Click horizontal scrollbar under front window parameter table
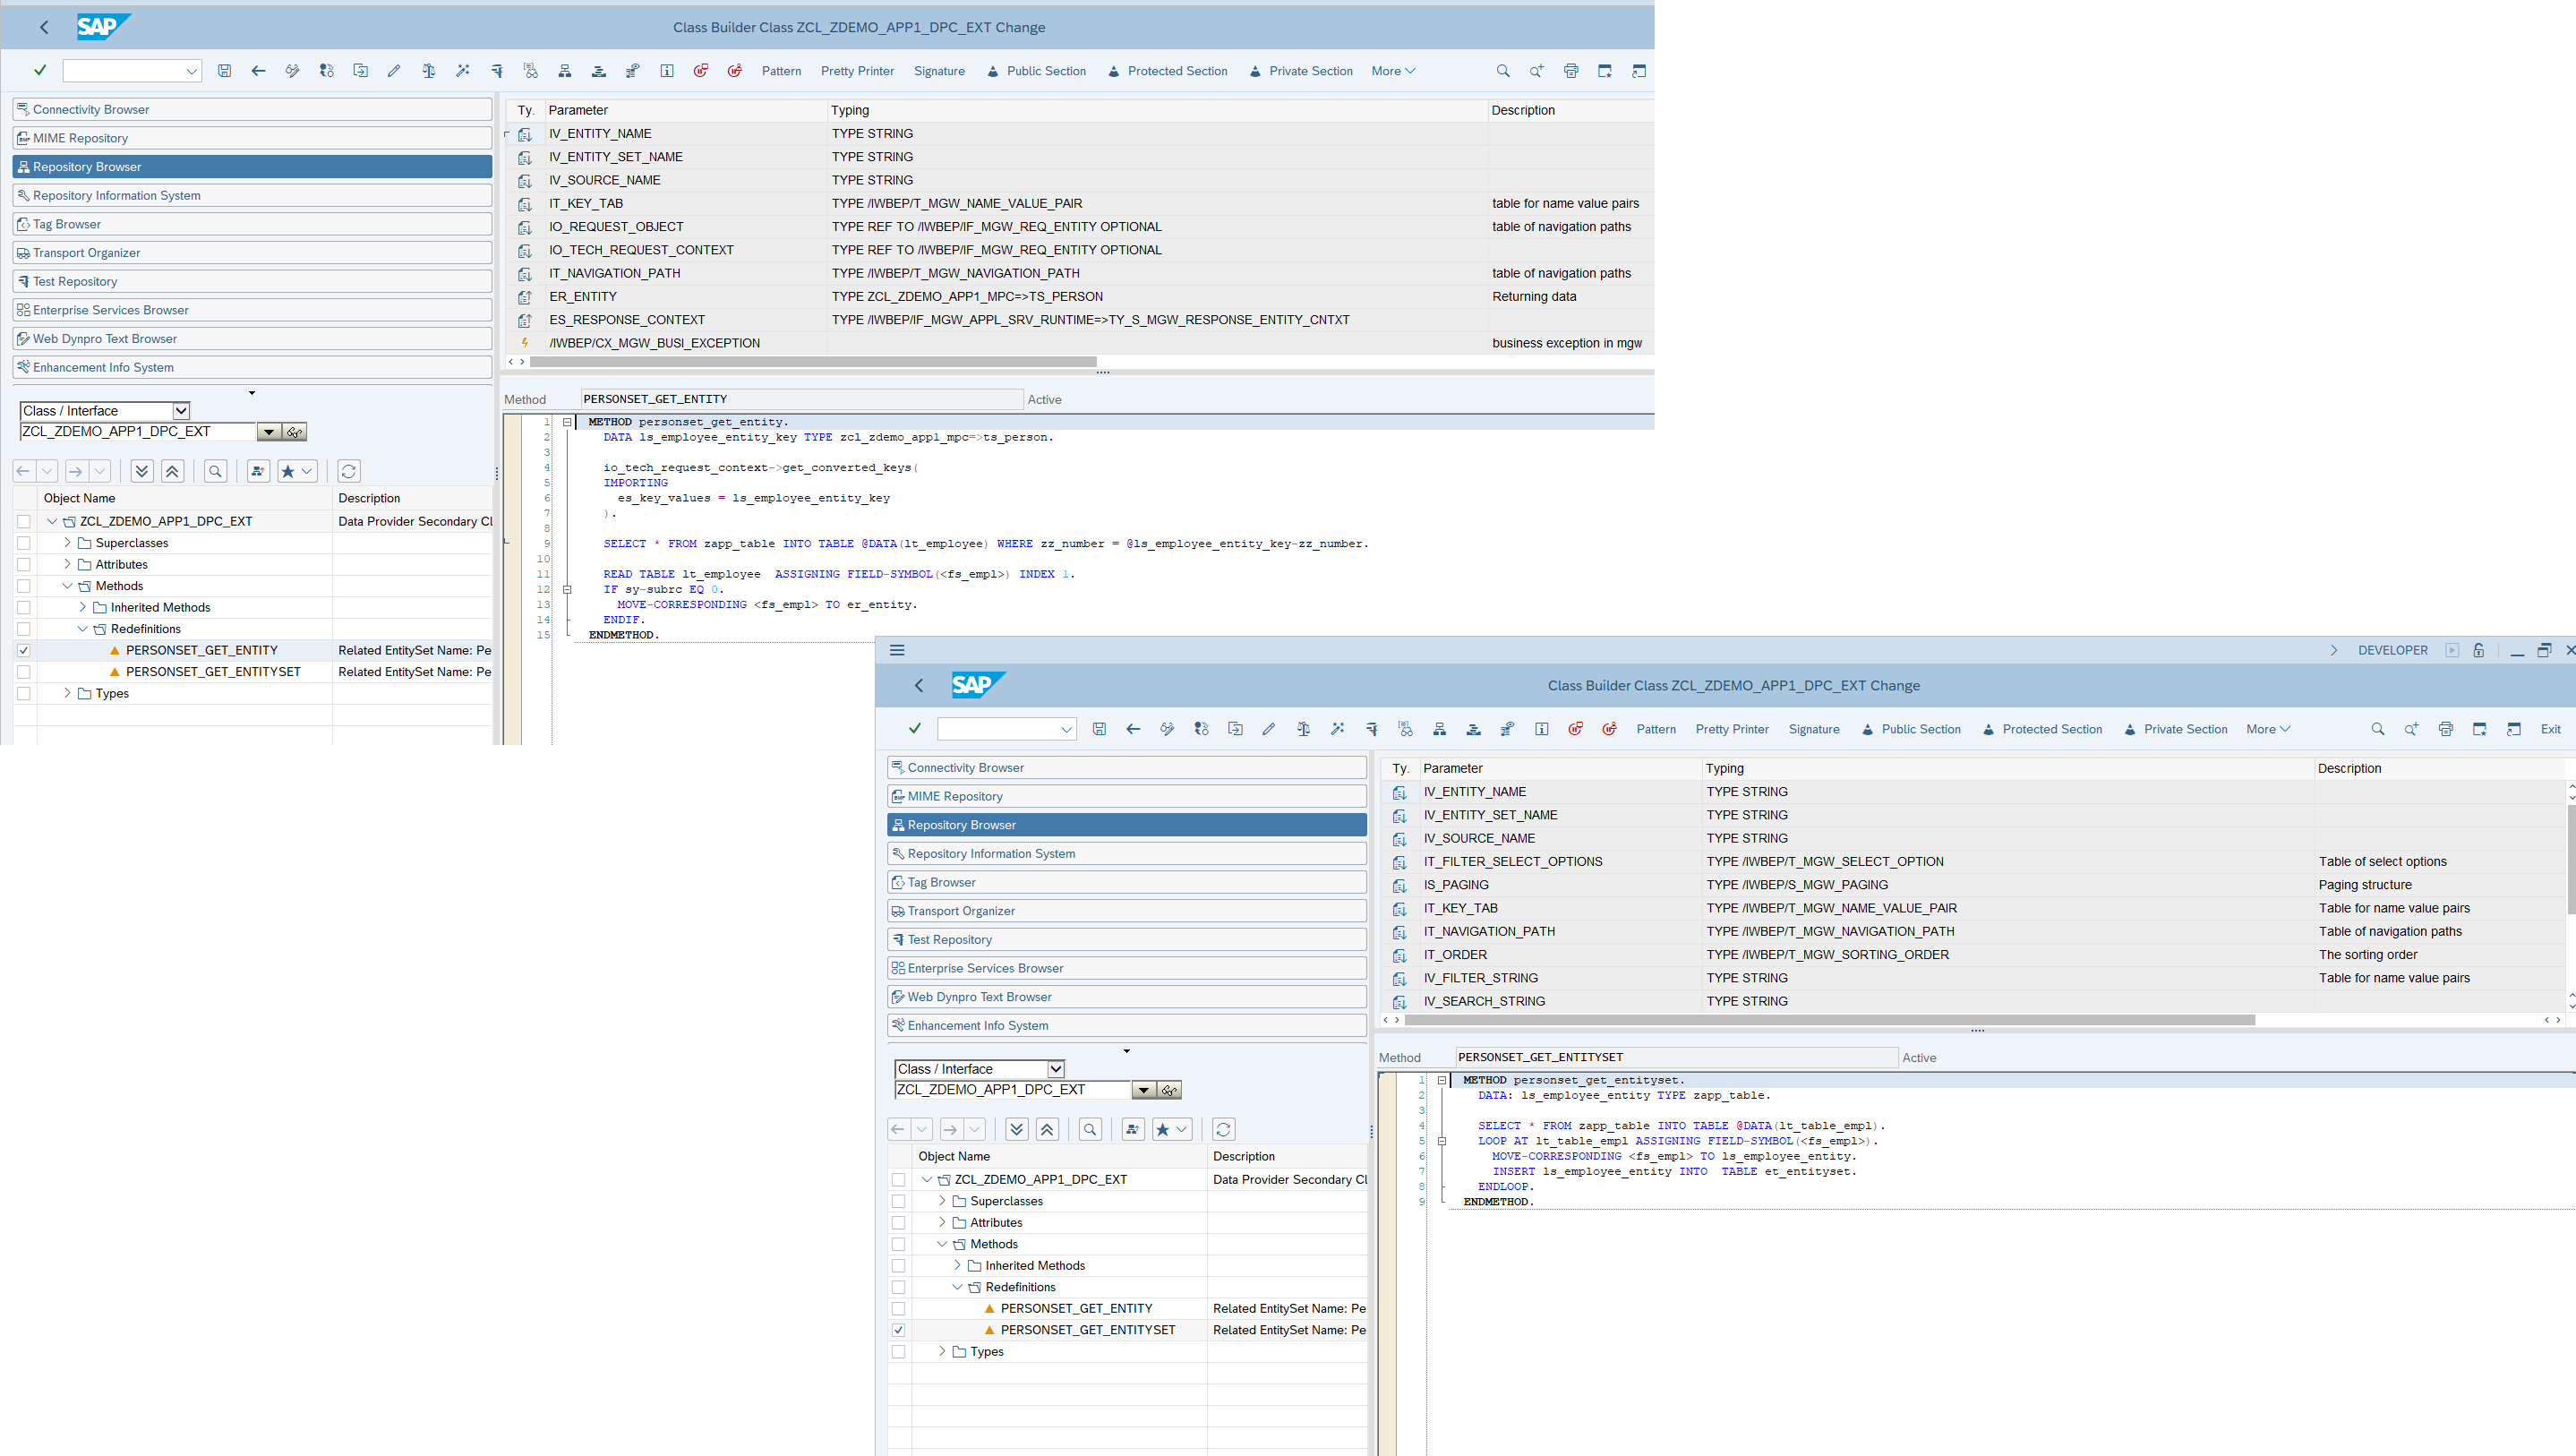The width and height of the screenshot is (2576, 1456). pos(1830,1020)
